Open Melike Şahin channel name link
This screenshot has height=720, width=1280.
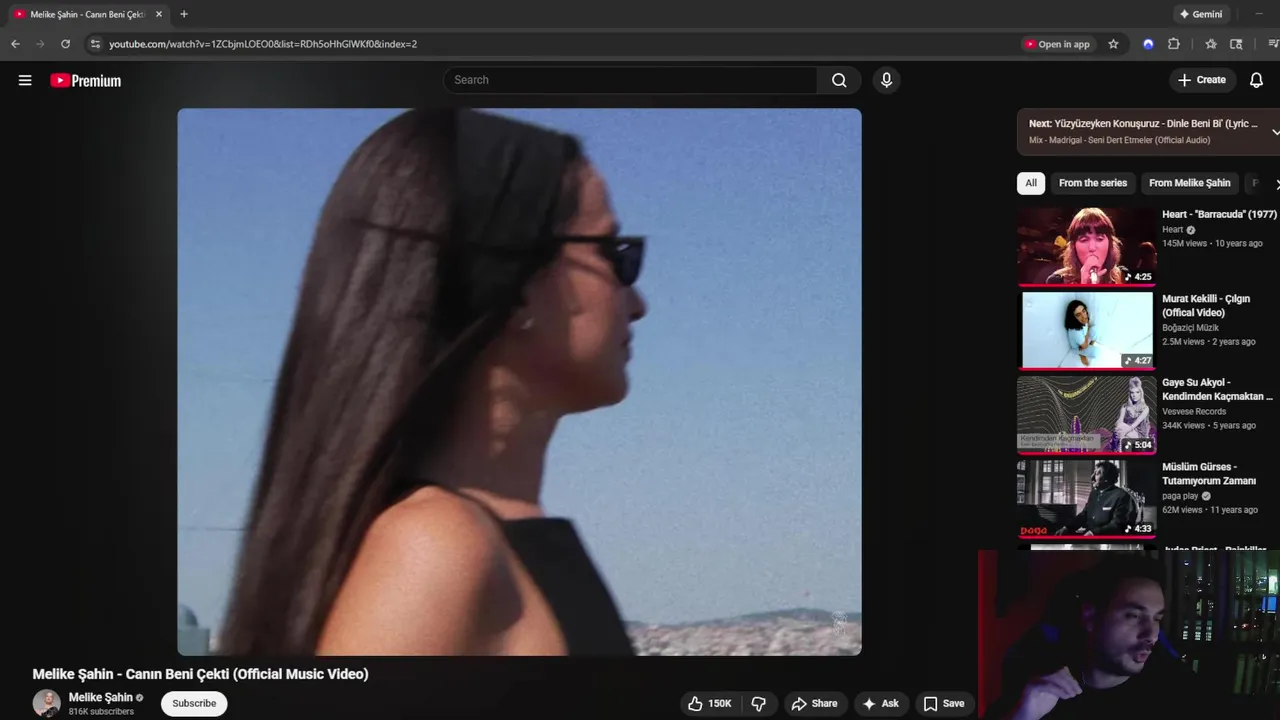[100, 697]
